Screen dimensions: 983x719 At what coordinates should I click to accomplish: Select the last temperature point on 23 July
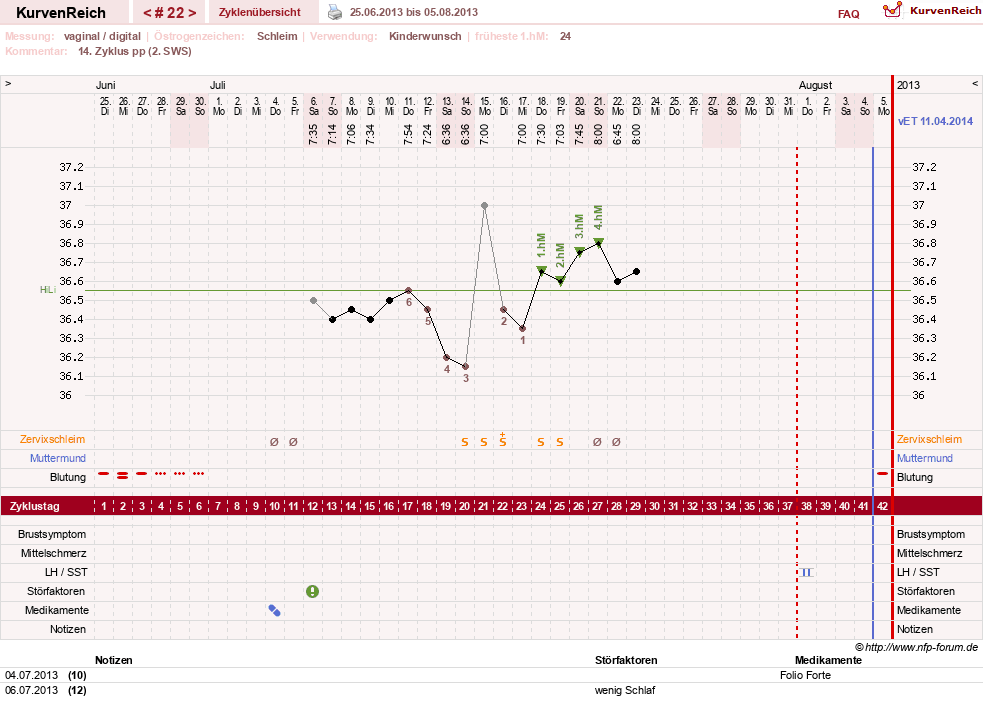(x=636, y=271)
